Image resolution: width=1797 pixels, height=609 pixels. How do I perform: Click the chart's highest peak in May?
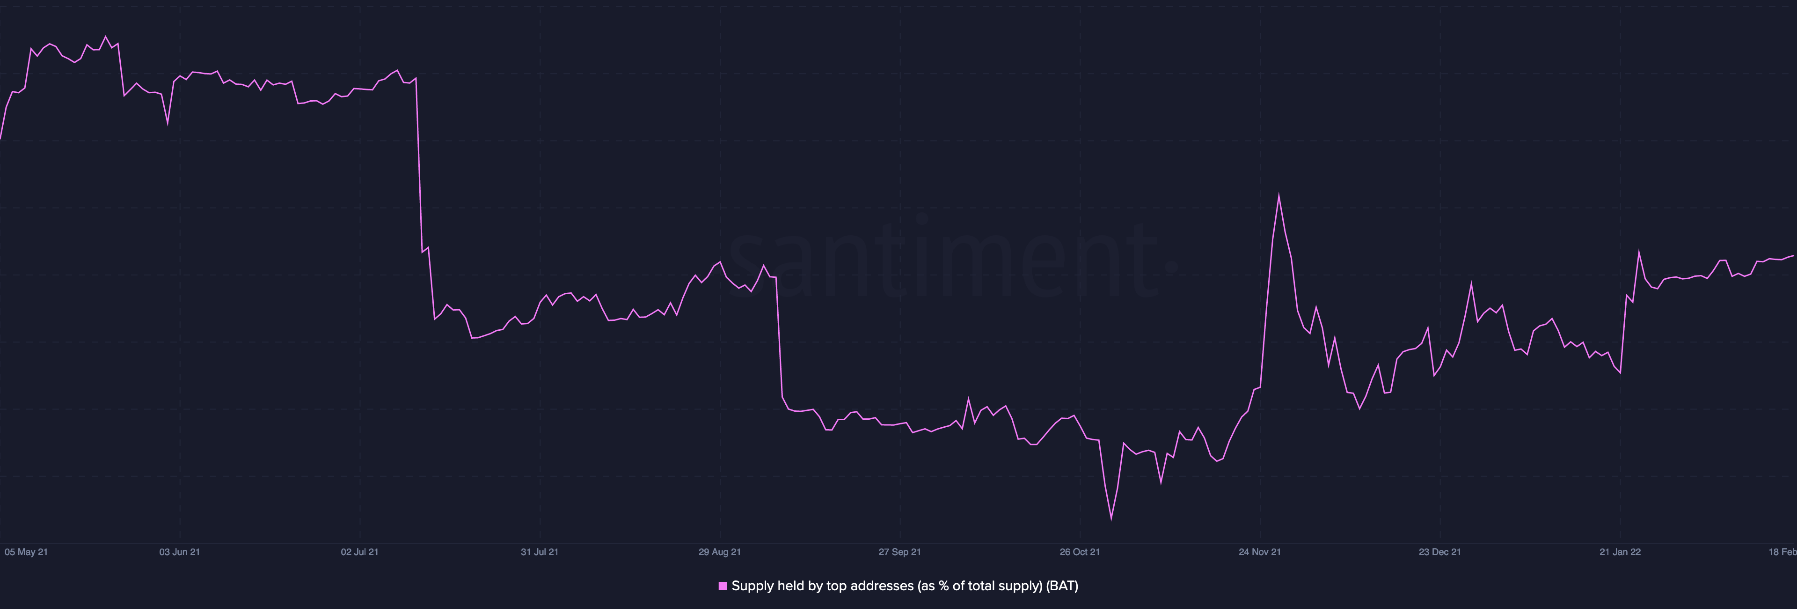[106, 37]
